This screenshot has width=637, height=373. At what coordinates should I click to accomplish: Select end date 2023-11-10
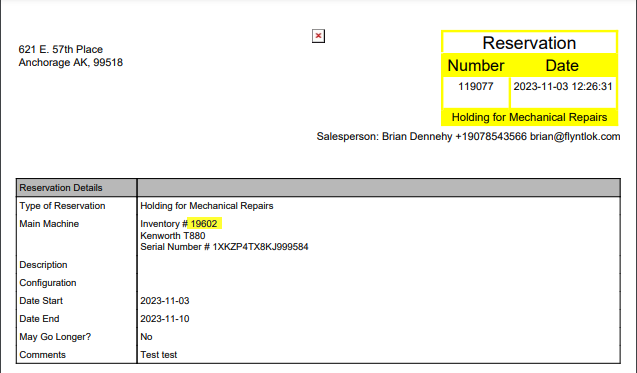pos(165,319)
